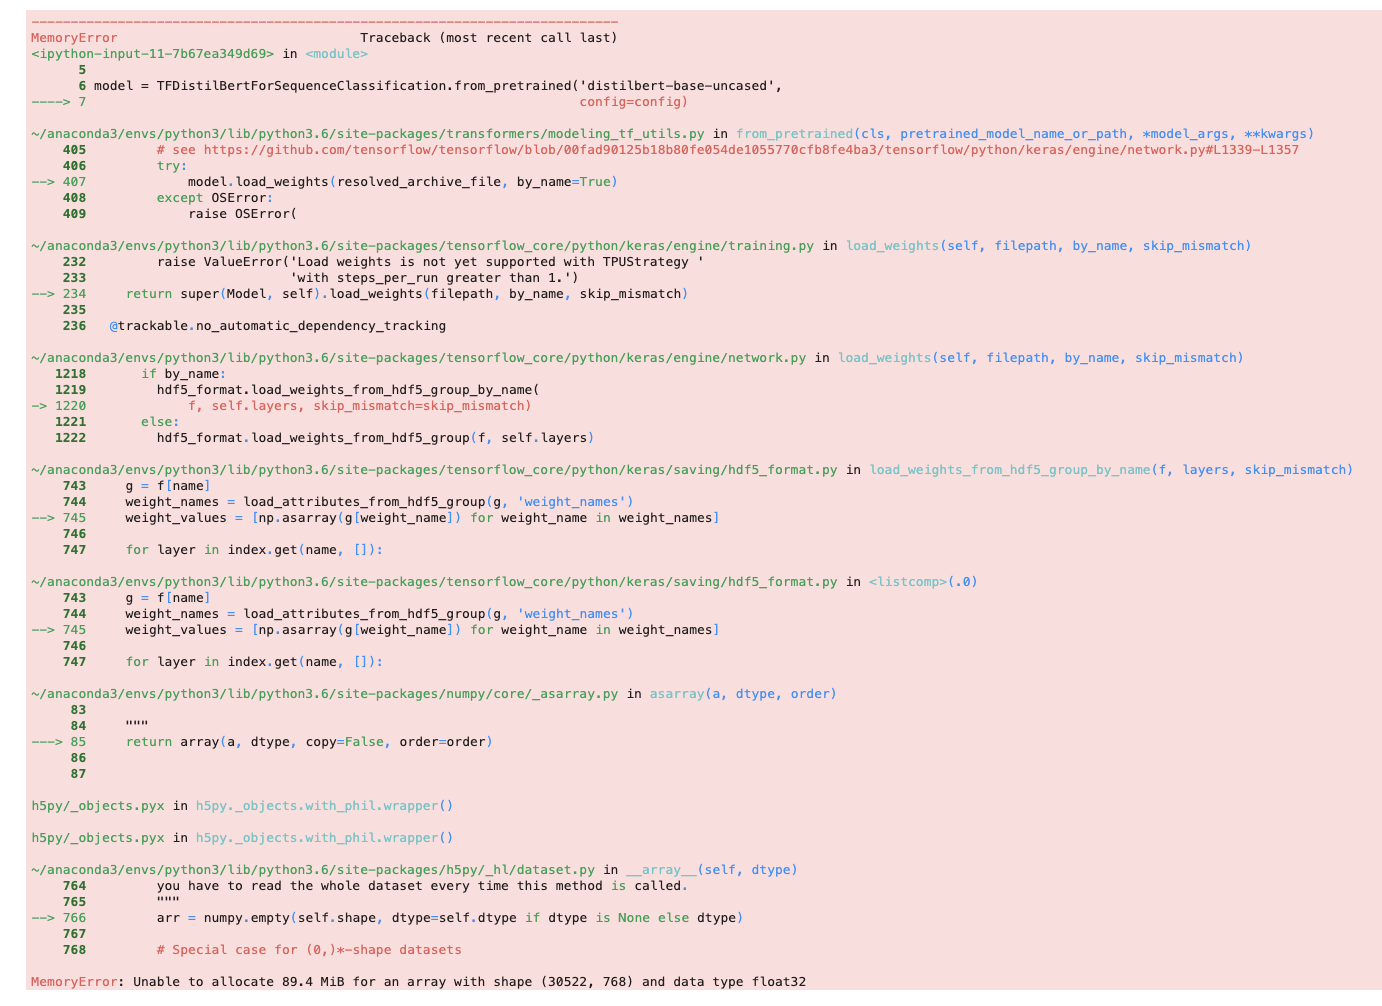This screenshot has height=1006, width=1382.
Task: Click the second h5py wrapper traceback entry
Action: coord(240,837)
